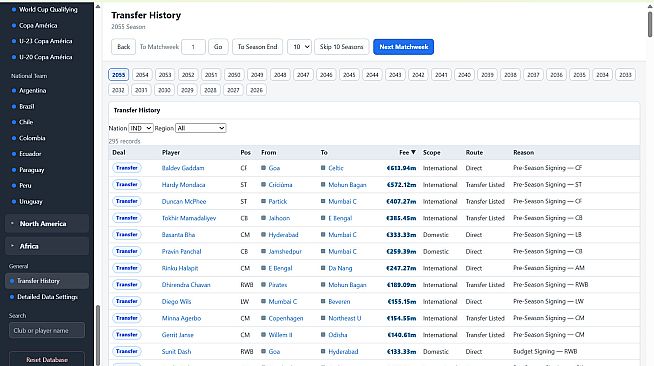
Task: Click the club icon beside Jamshedpur
Action: tap(263, 251)
